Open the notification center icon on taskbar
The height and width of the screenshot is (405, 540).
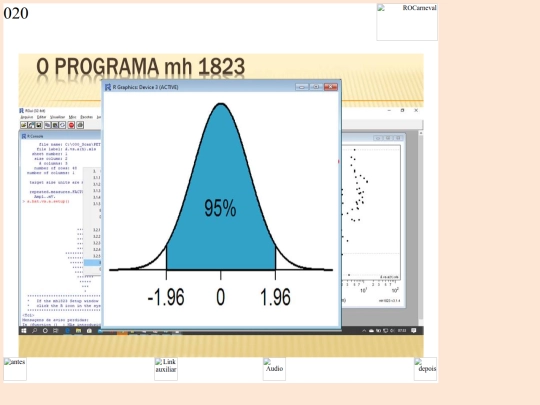pos(414,331)
